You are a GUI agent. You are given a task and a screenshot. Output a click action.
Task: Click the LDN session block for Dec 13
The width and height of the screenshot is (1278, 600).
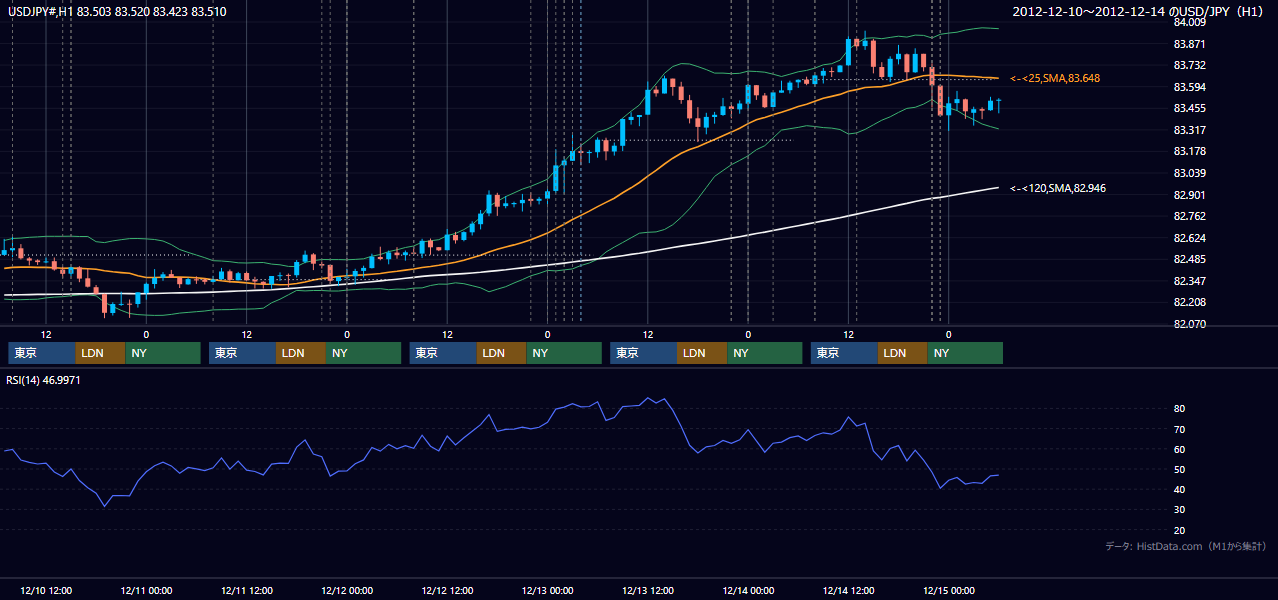(x=702, y=353)
